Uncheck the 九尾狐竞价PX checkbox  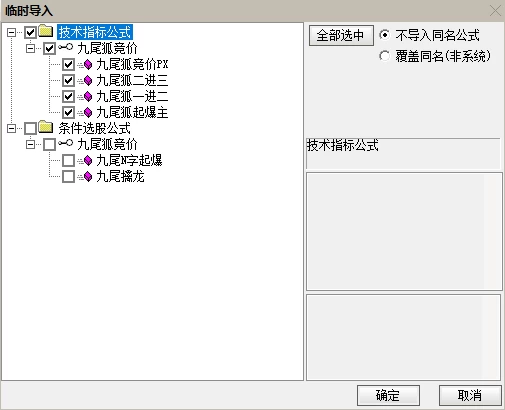coord(68,64)
